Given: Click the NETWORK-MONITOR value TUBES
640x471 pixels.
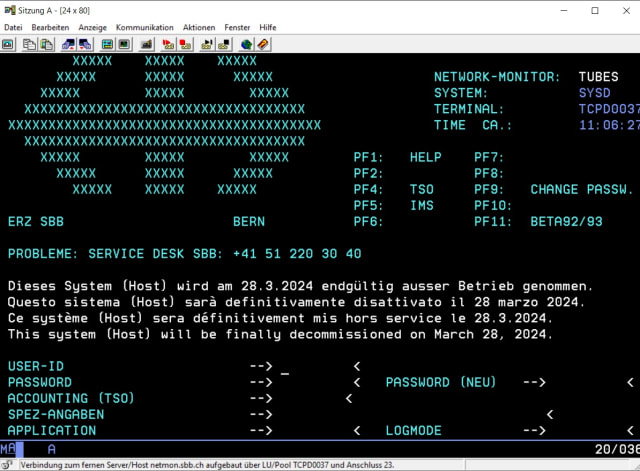Looking at the screenshot, I should [x=598, y=77].
